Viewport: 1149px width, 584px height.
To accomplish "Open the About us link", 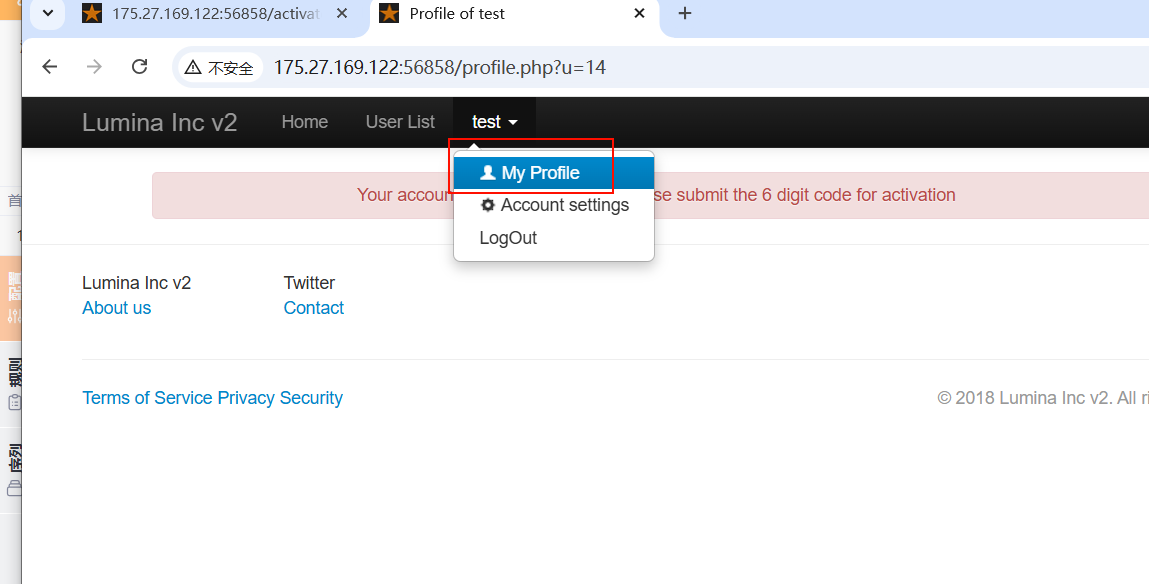I will [116, 308].
